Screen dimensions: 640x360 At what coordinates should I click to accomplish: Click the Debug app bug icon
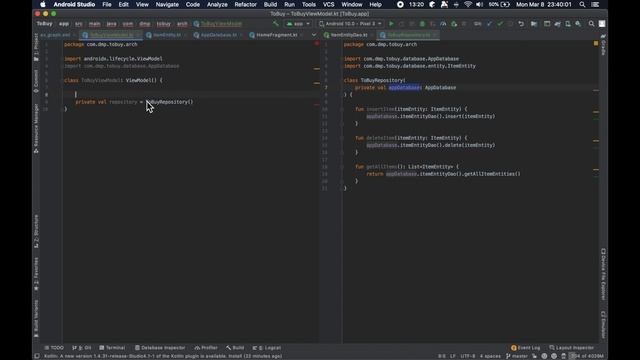pyautogui.click(x=422, y=24)
